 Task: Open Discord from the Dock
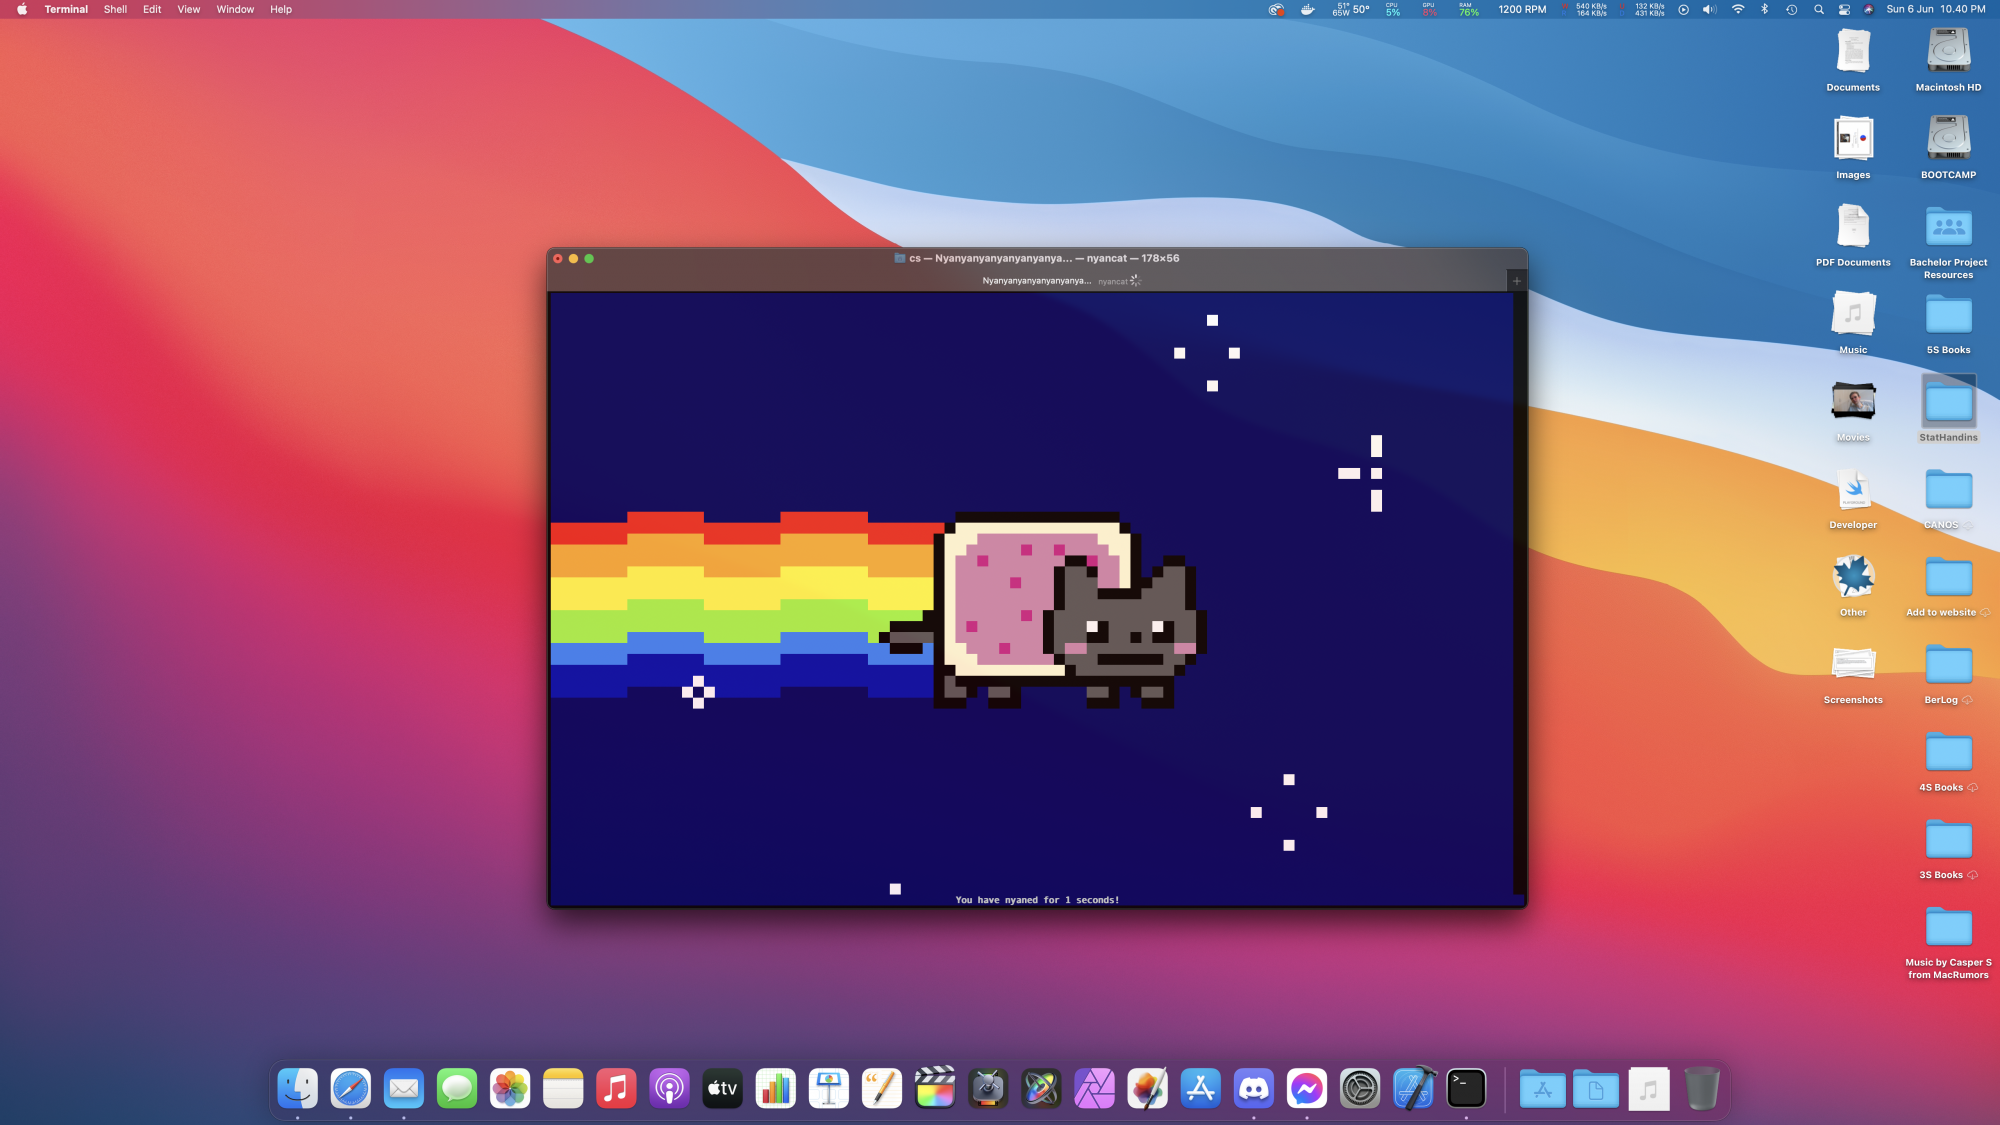click(x=1254, y=1088)
